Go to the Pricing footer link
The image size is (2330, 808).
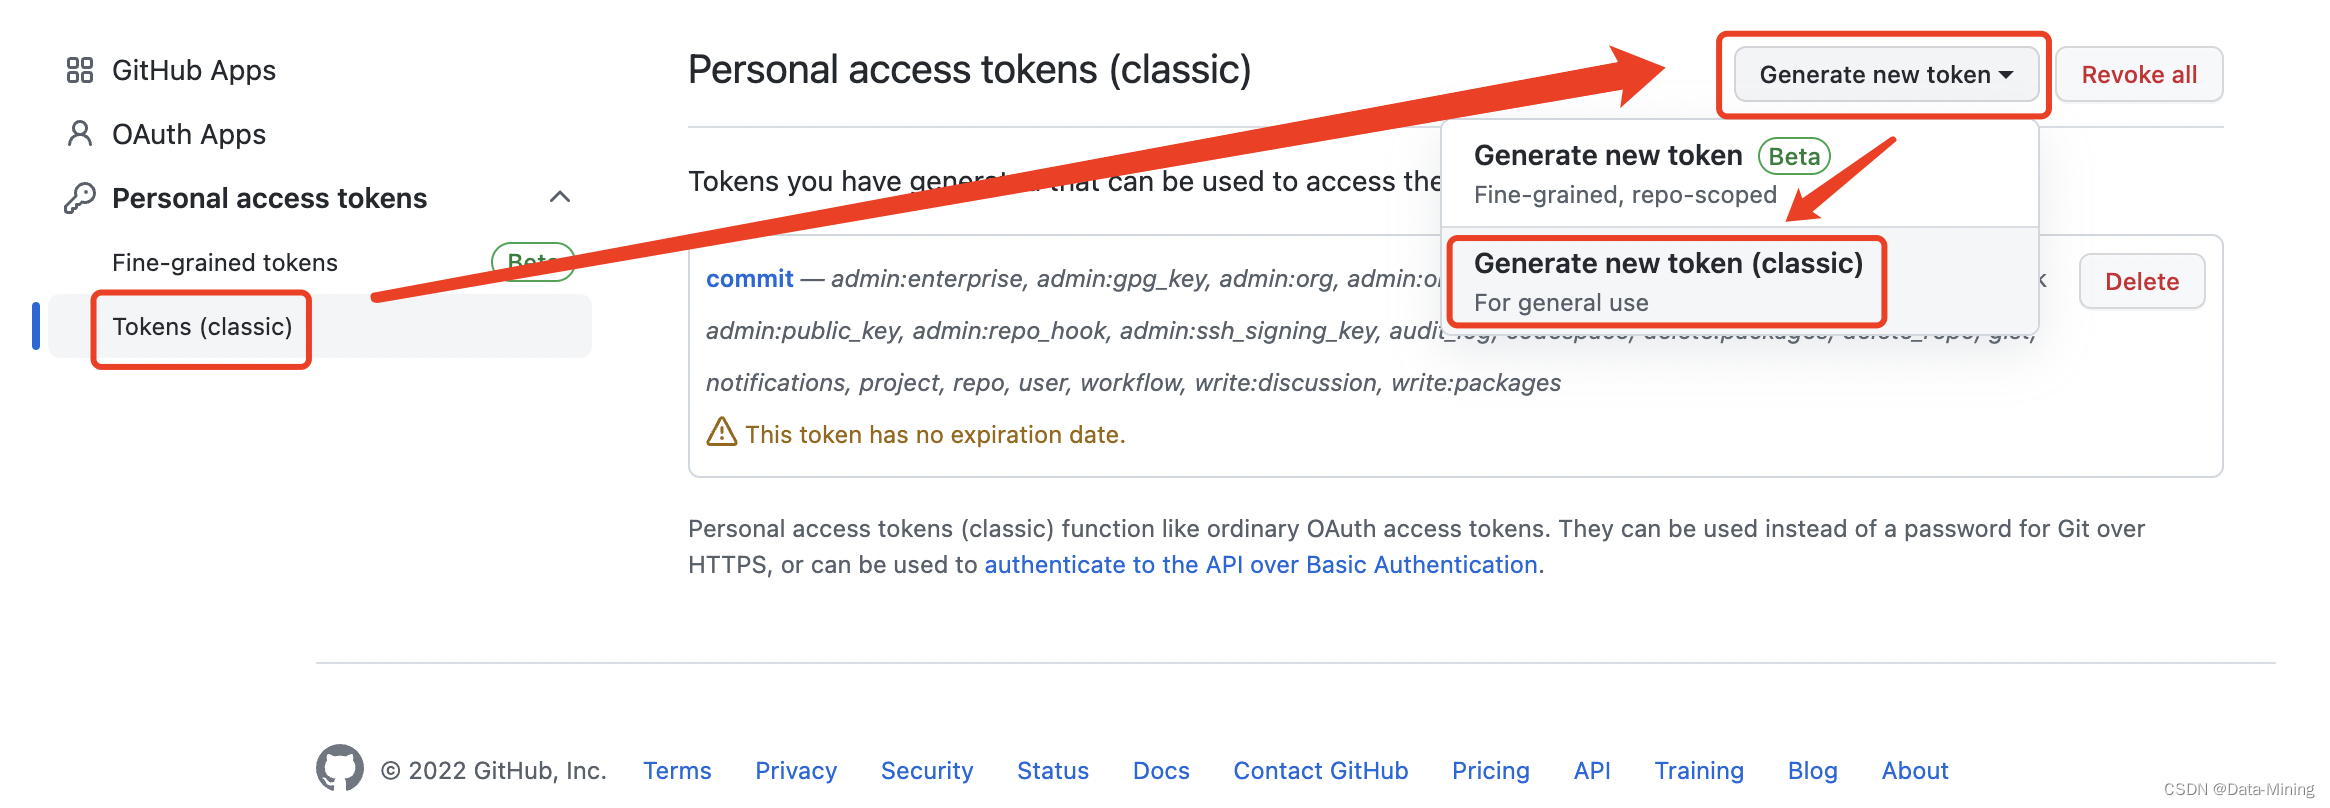click(1491, 770)
